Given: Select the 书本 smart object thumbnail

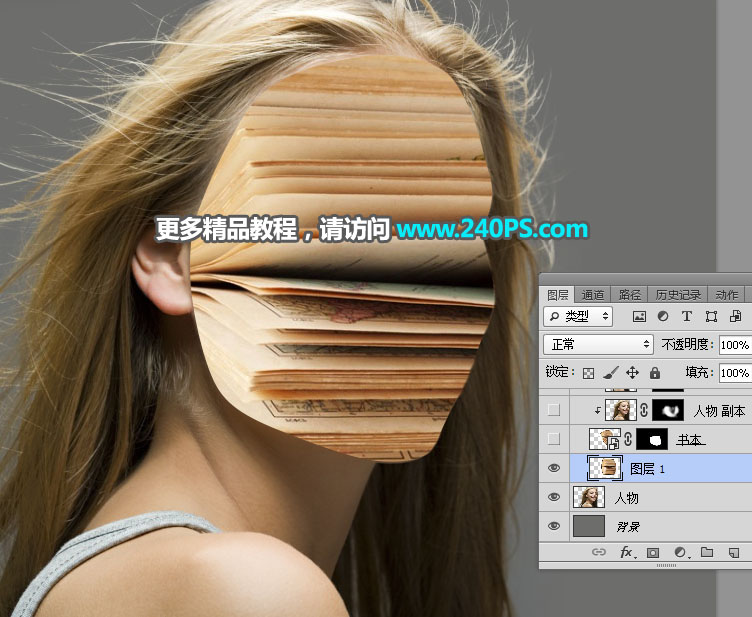Looking at the screenshot, I should (605, 439).
